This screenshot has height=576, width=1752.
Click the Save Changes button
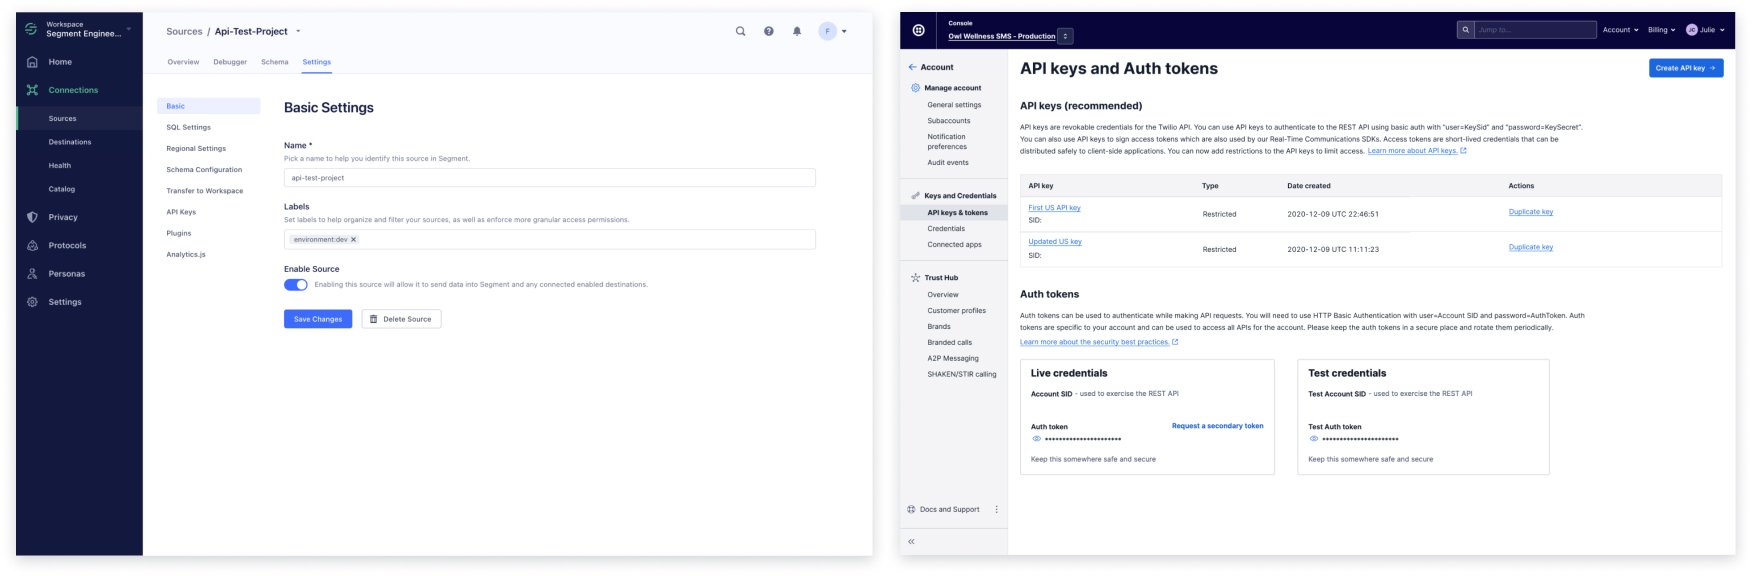pyautogui.click(x=318, y=319)
